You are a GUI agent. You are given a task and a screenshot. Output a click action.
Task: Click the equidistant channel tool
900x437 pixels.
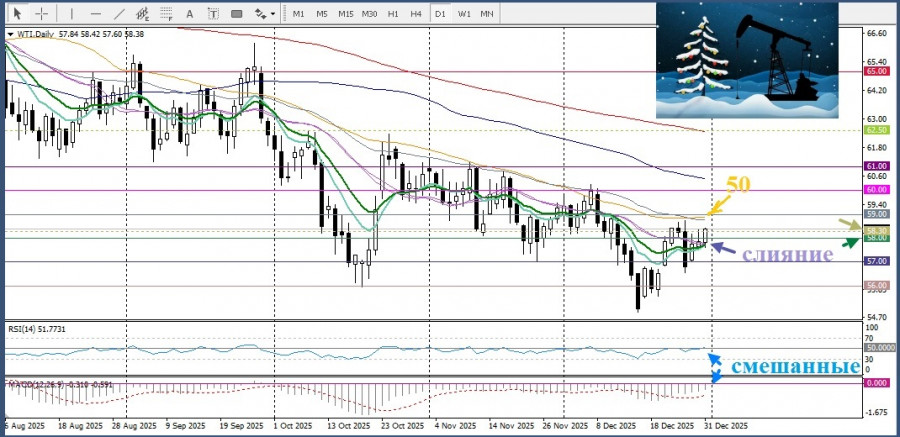tap(145, 13)
